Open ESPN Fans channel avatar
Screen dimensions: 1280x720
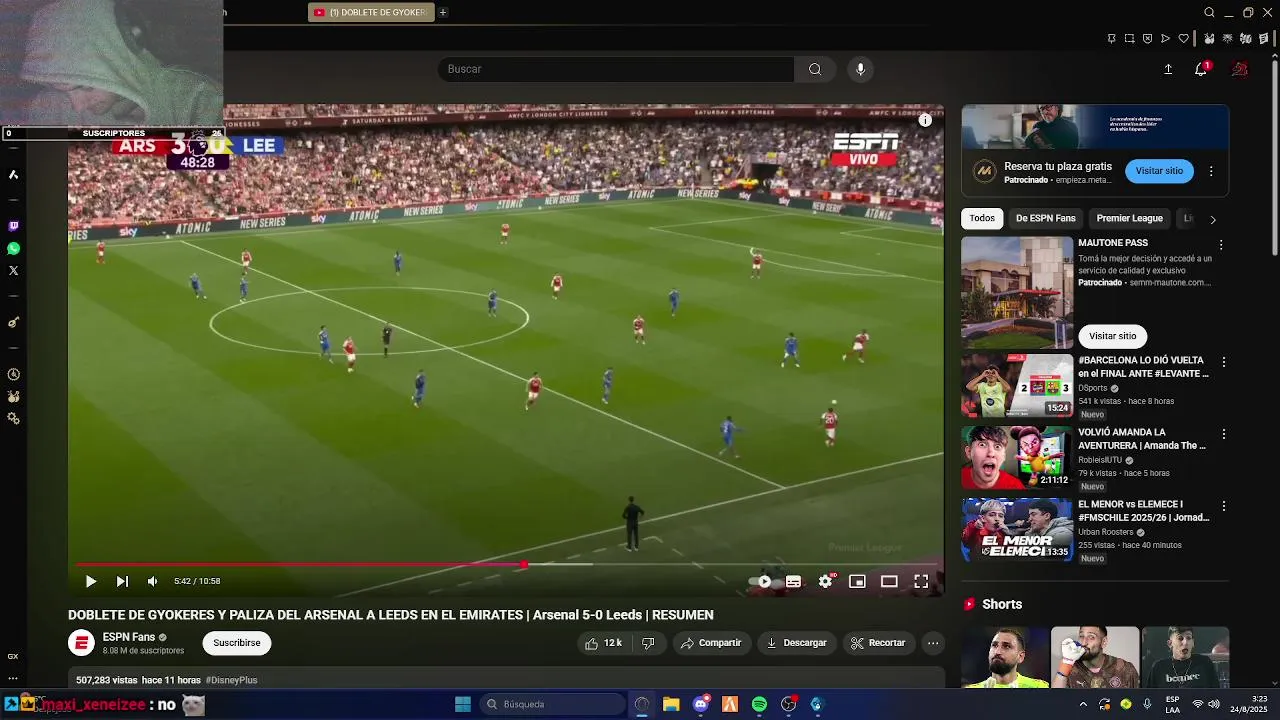click(81, 643)
